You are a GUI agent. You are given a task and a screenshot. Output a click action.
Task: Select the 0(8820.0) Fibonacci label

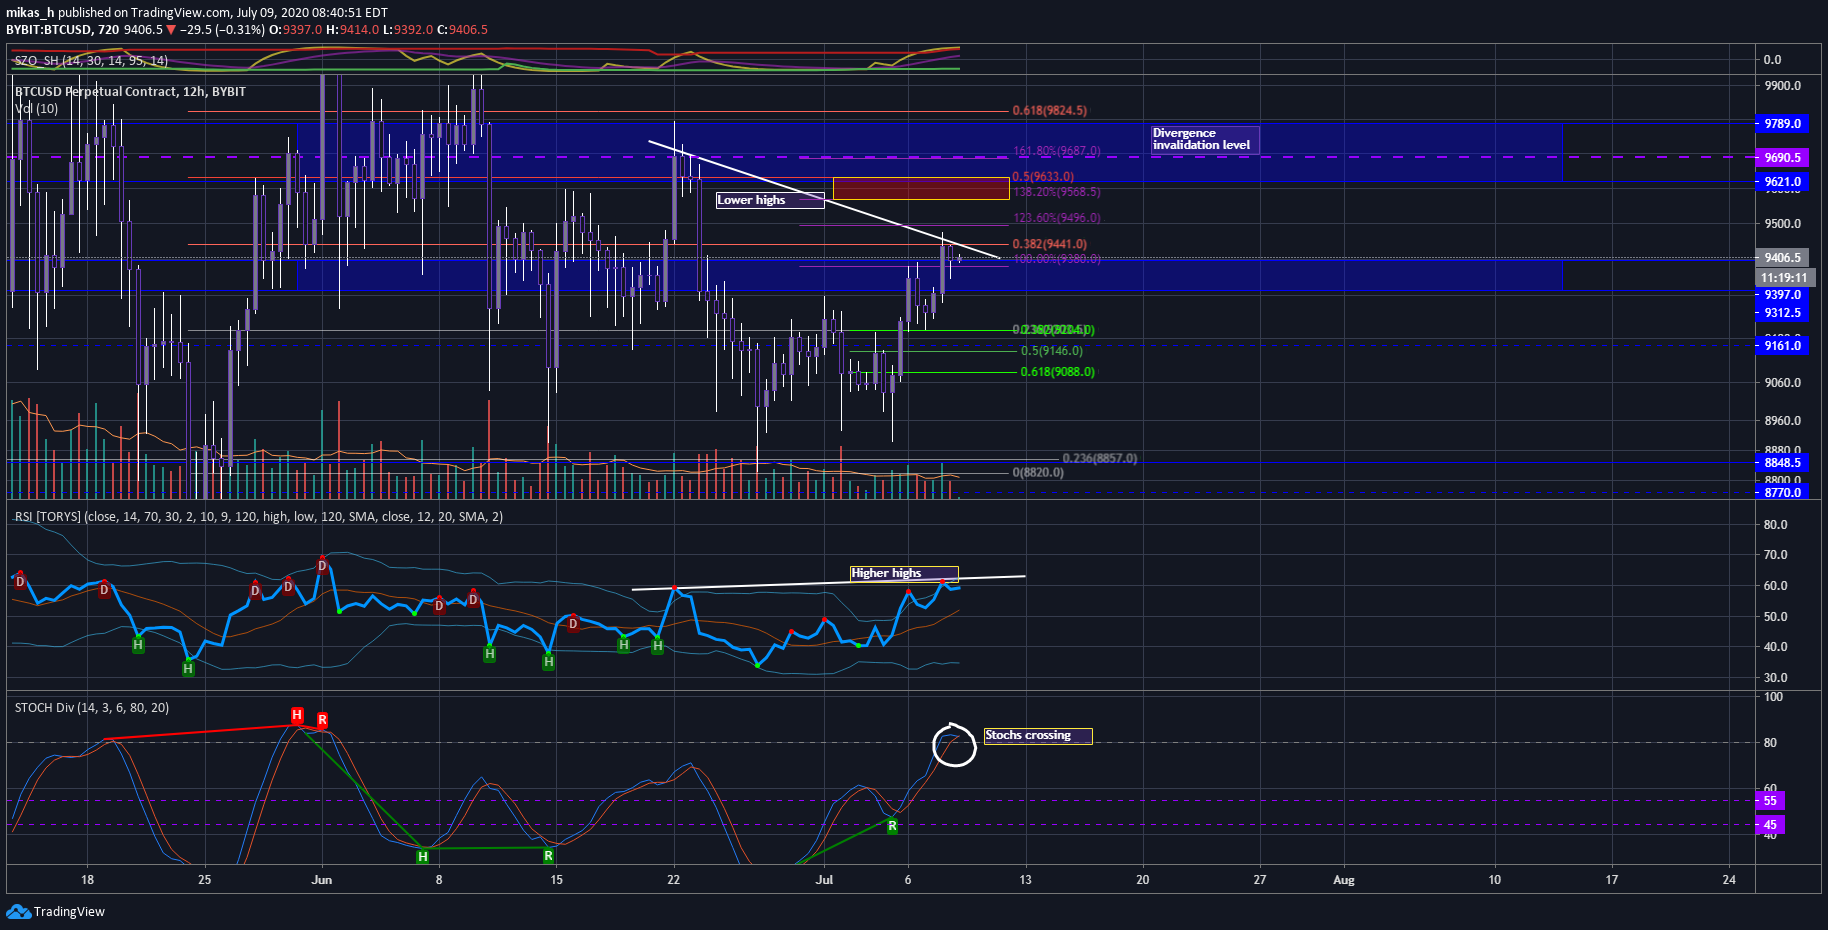click(1038, 473)
